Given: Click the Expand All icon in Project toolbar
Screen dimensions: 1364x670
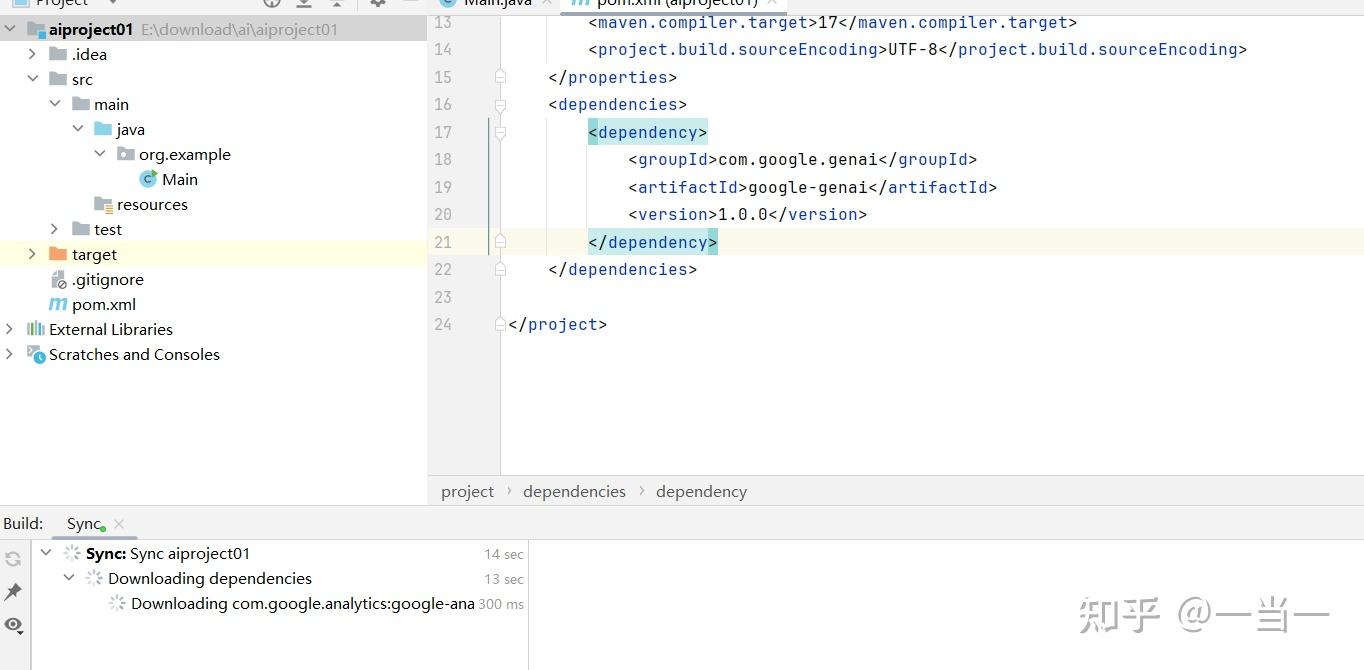Looking at the screenshot, I should 304,4.
